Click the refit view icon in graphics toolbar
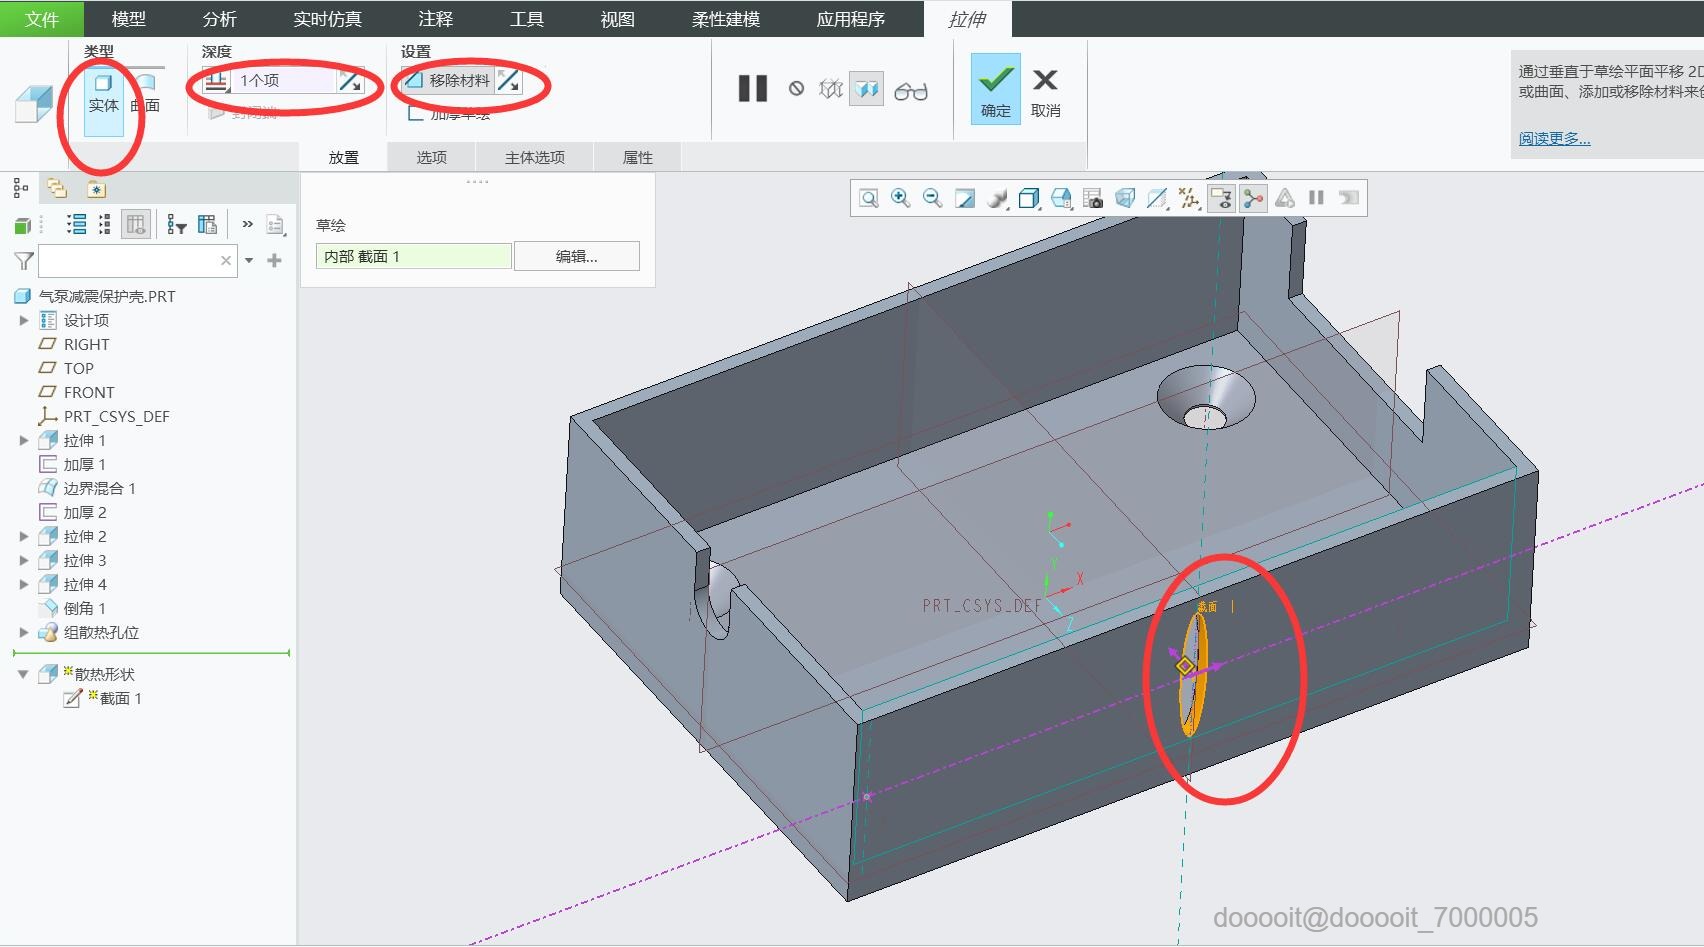 (869, 198)
